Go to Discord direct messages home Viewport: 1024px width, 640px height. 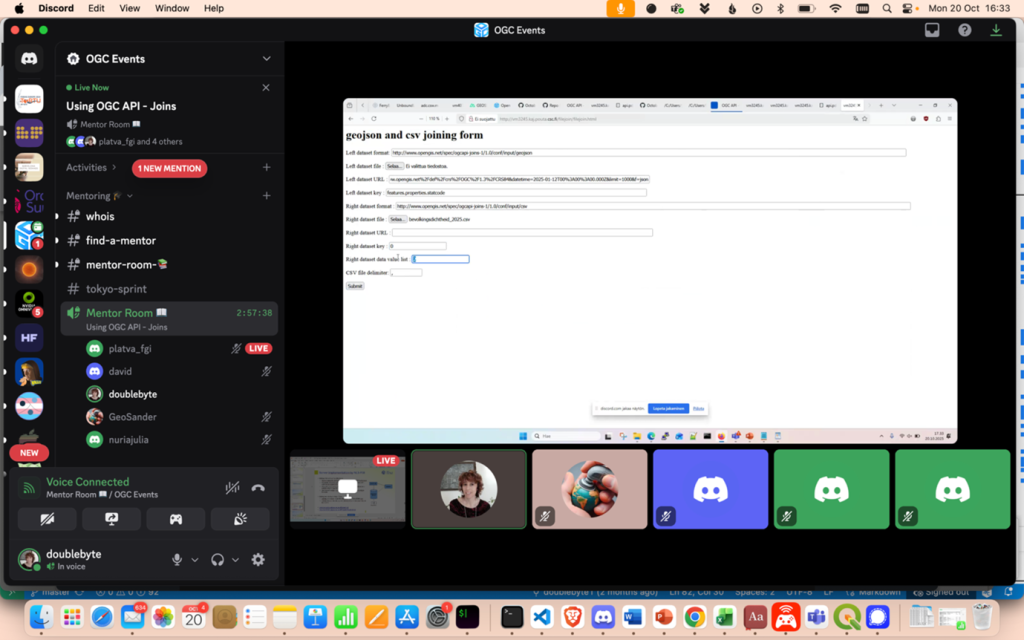(x=29, y=59)
